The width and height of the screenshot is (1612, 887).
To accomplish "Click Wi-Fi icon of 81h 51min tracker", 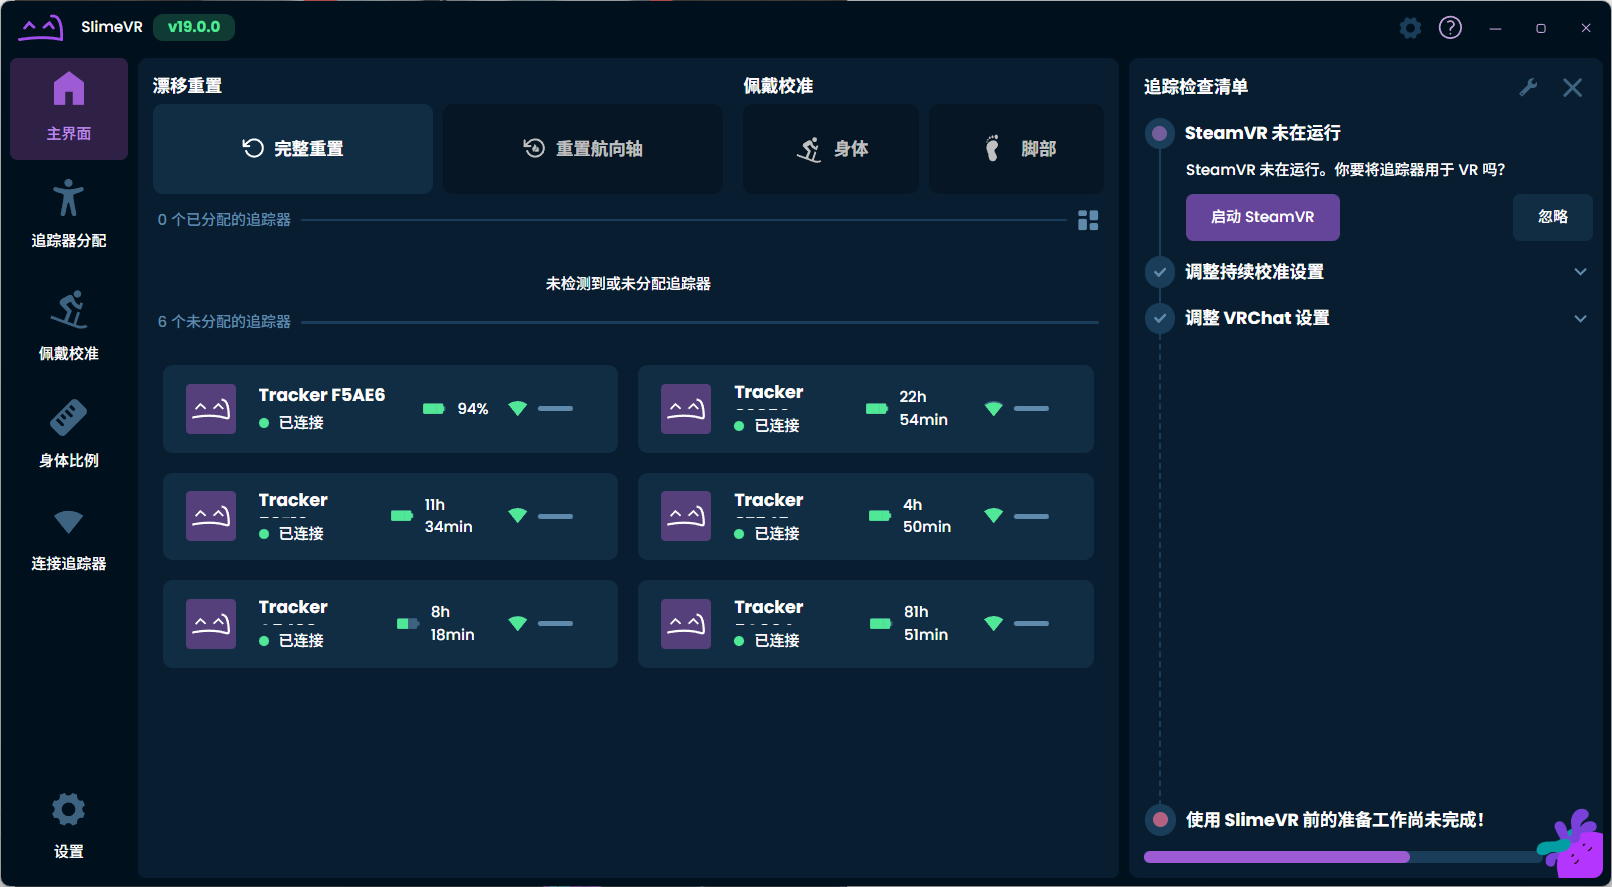I will [993, 623].
